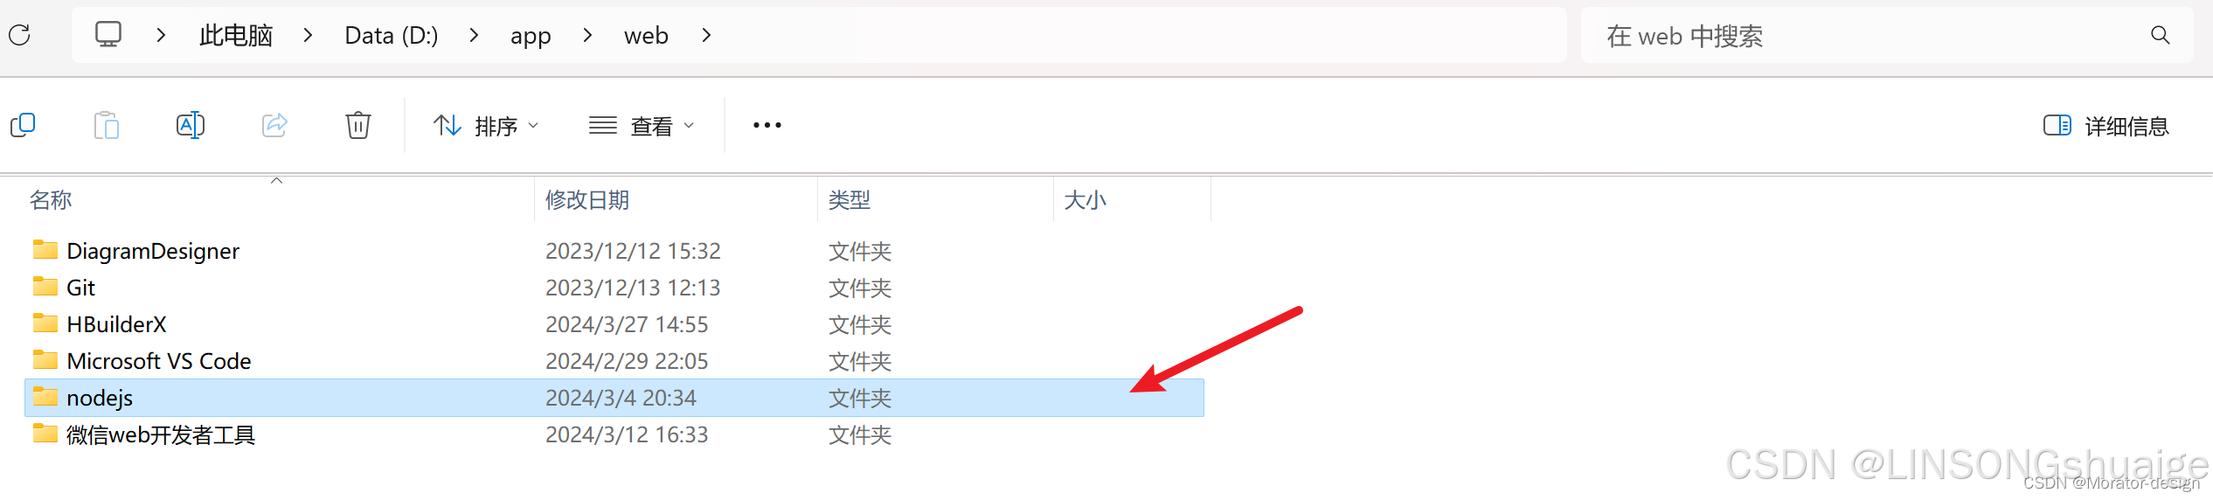Click the share icon in toolbar
The width and height of the screenshot is (2213, 500).
point(275,125)
